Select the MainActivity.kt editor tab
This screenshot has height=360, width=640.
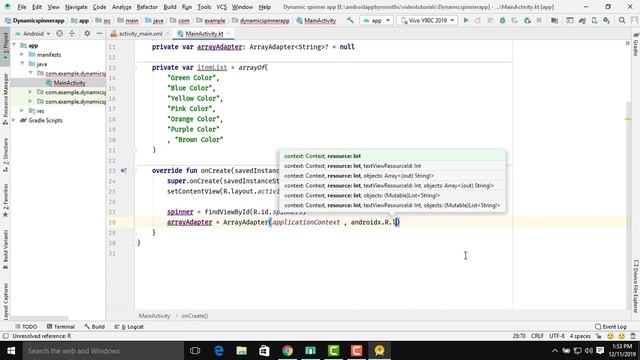tap(204, 33)
